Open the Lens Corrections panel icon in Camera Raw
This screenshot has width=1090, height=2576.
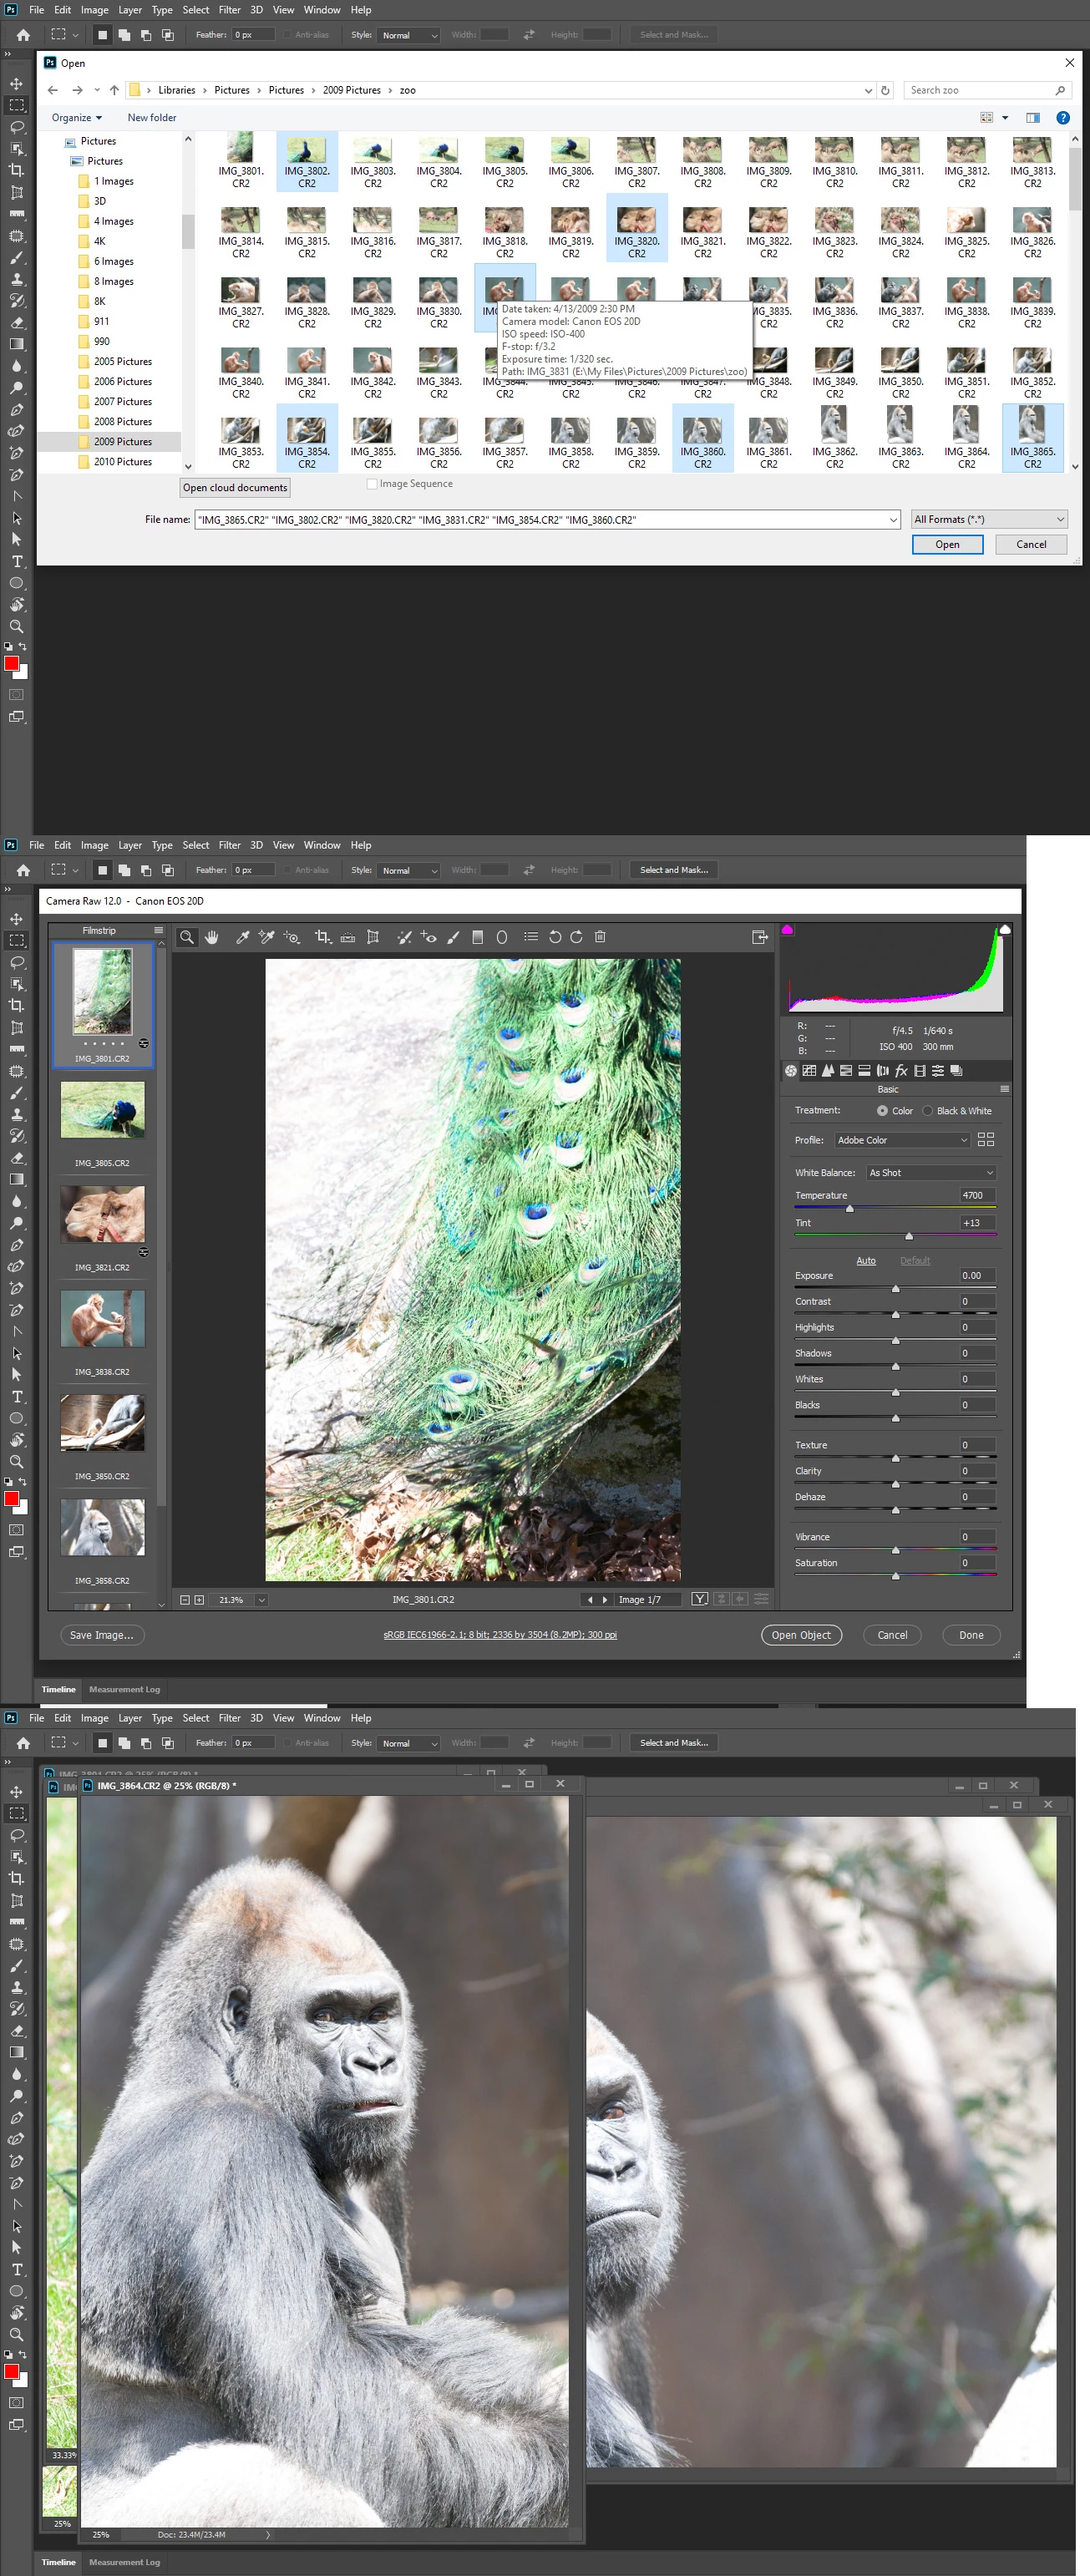[883, 1070]
